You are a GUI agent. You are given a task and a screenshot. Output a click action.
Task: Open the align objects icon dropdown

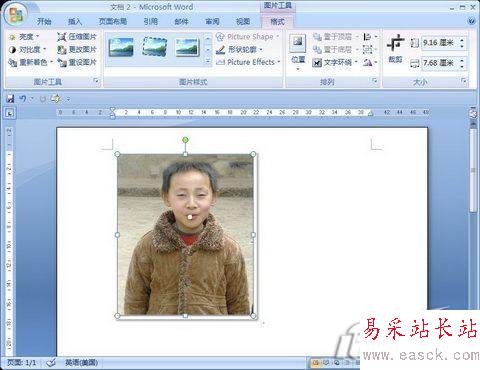pyautogui.click(x=370, y=37)
